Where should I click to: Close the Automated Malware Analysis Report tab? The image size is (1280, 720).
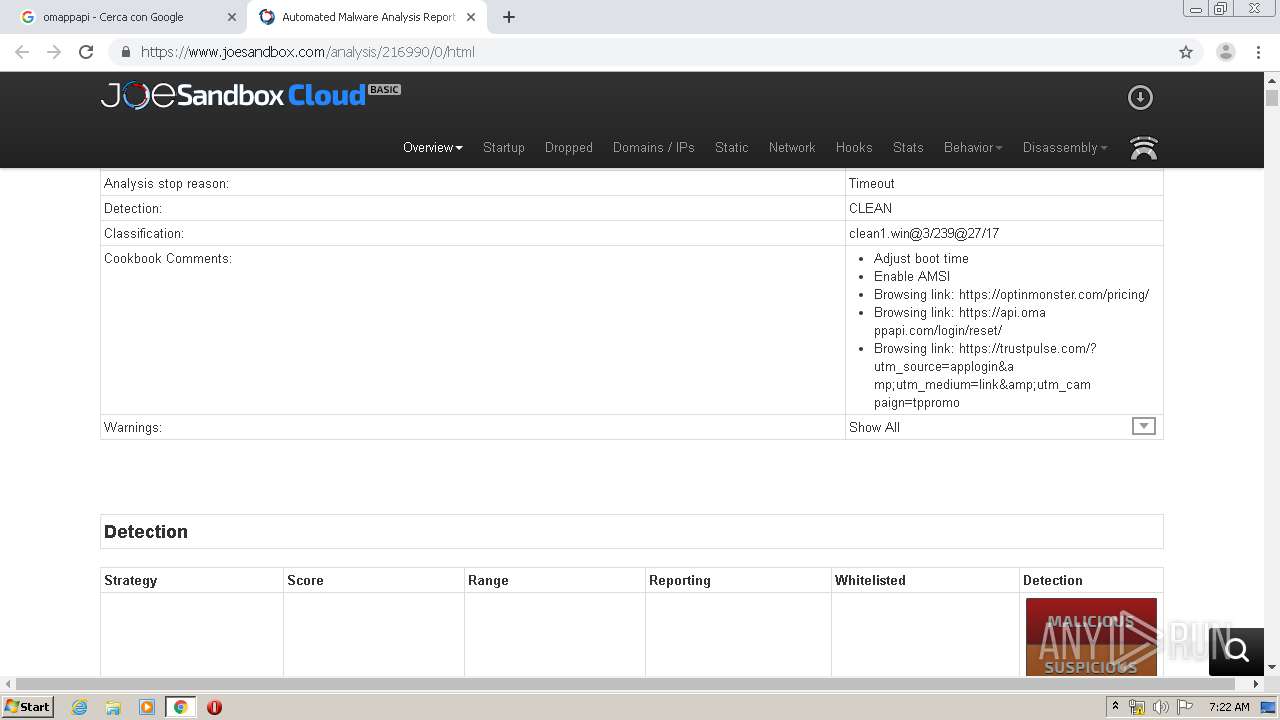[x=471, y=17]
